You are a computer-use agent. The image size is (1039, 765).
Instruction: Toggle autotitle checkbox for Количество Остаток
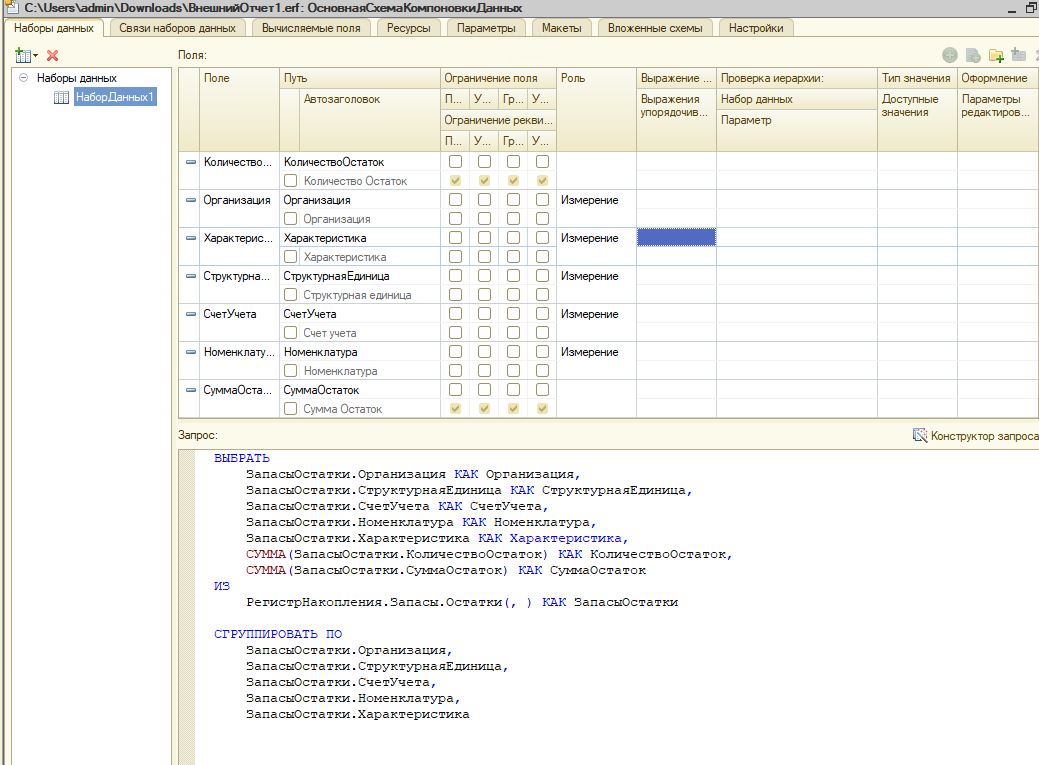[x=290, y=180]
